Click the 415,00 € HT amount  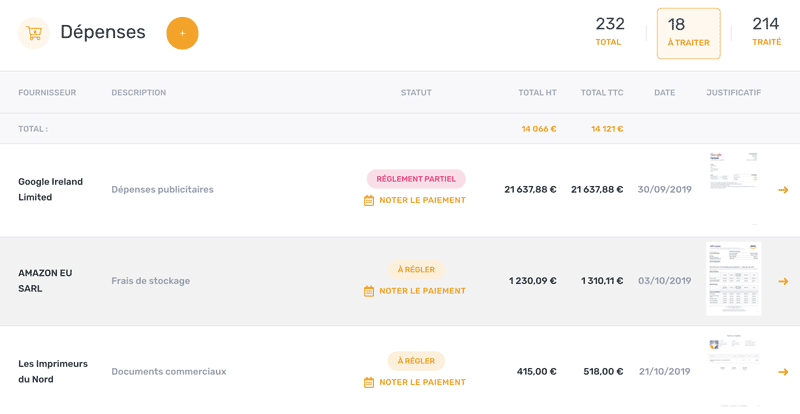pos(536,372)
